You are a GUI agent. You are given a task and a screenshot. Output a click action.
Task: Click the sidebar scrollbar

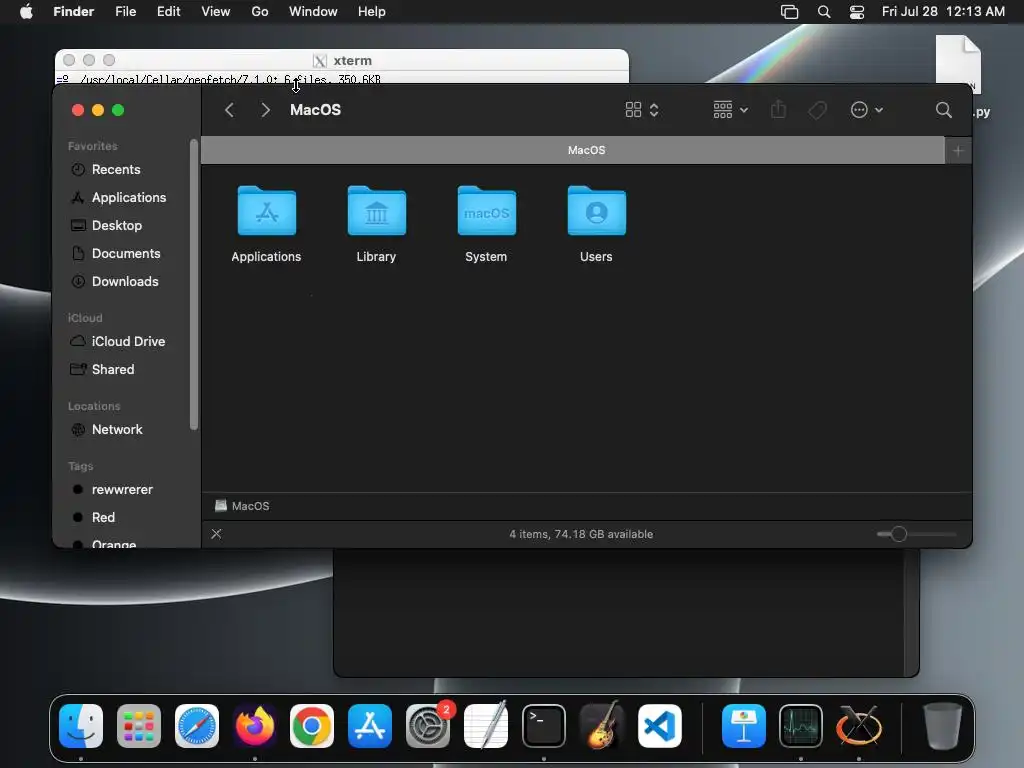193,285
